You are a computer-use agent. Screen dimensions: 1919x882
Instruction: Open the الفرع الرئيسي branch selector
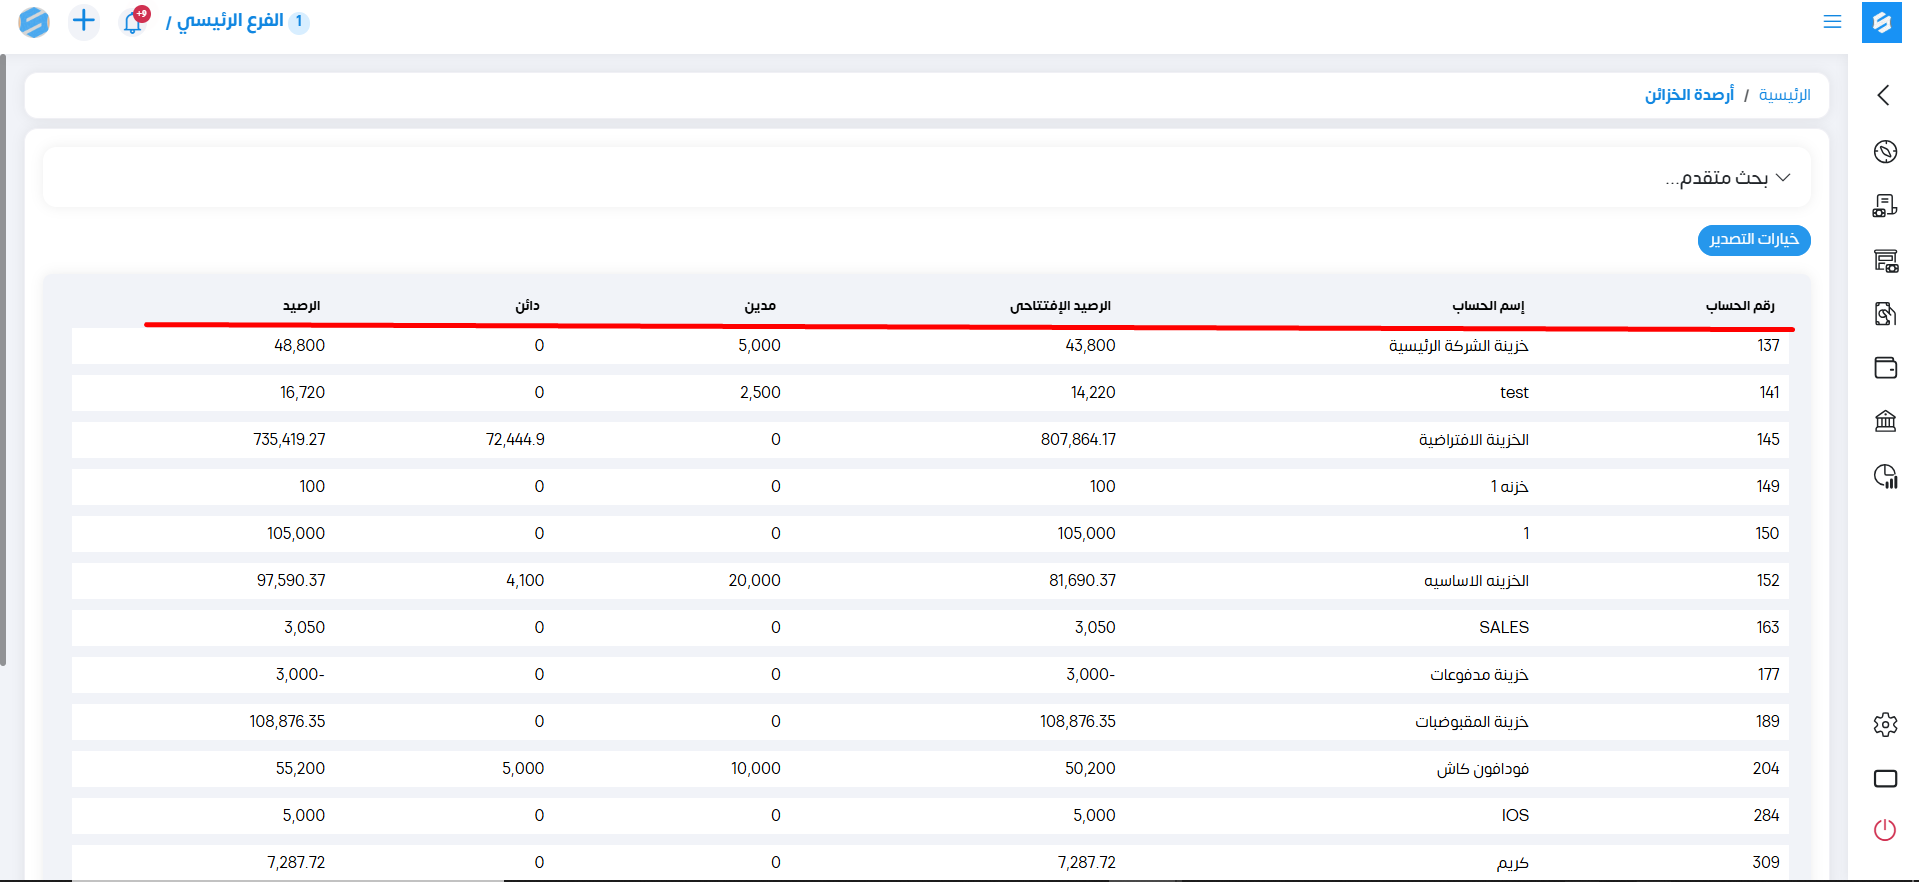(x=230, y=21)
